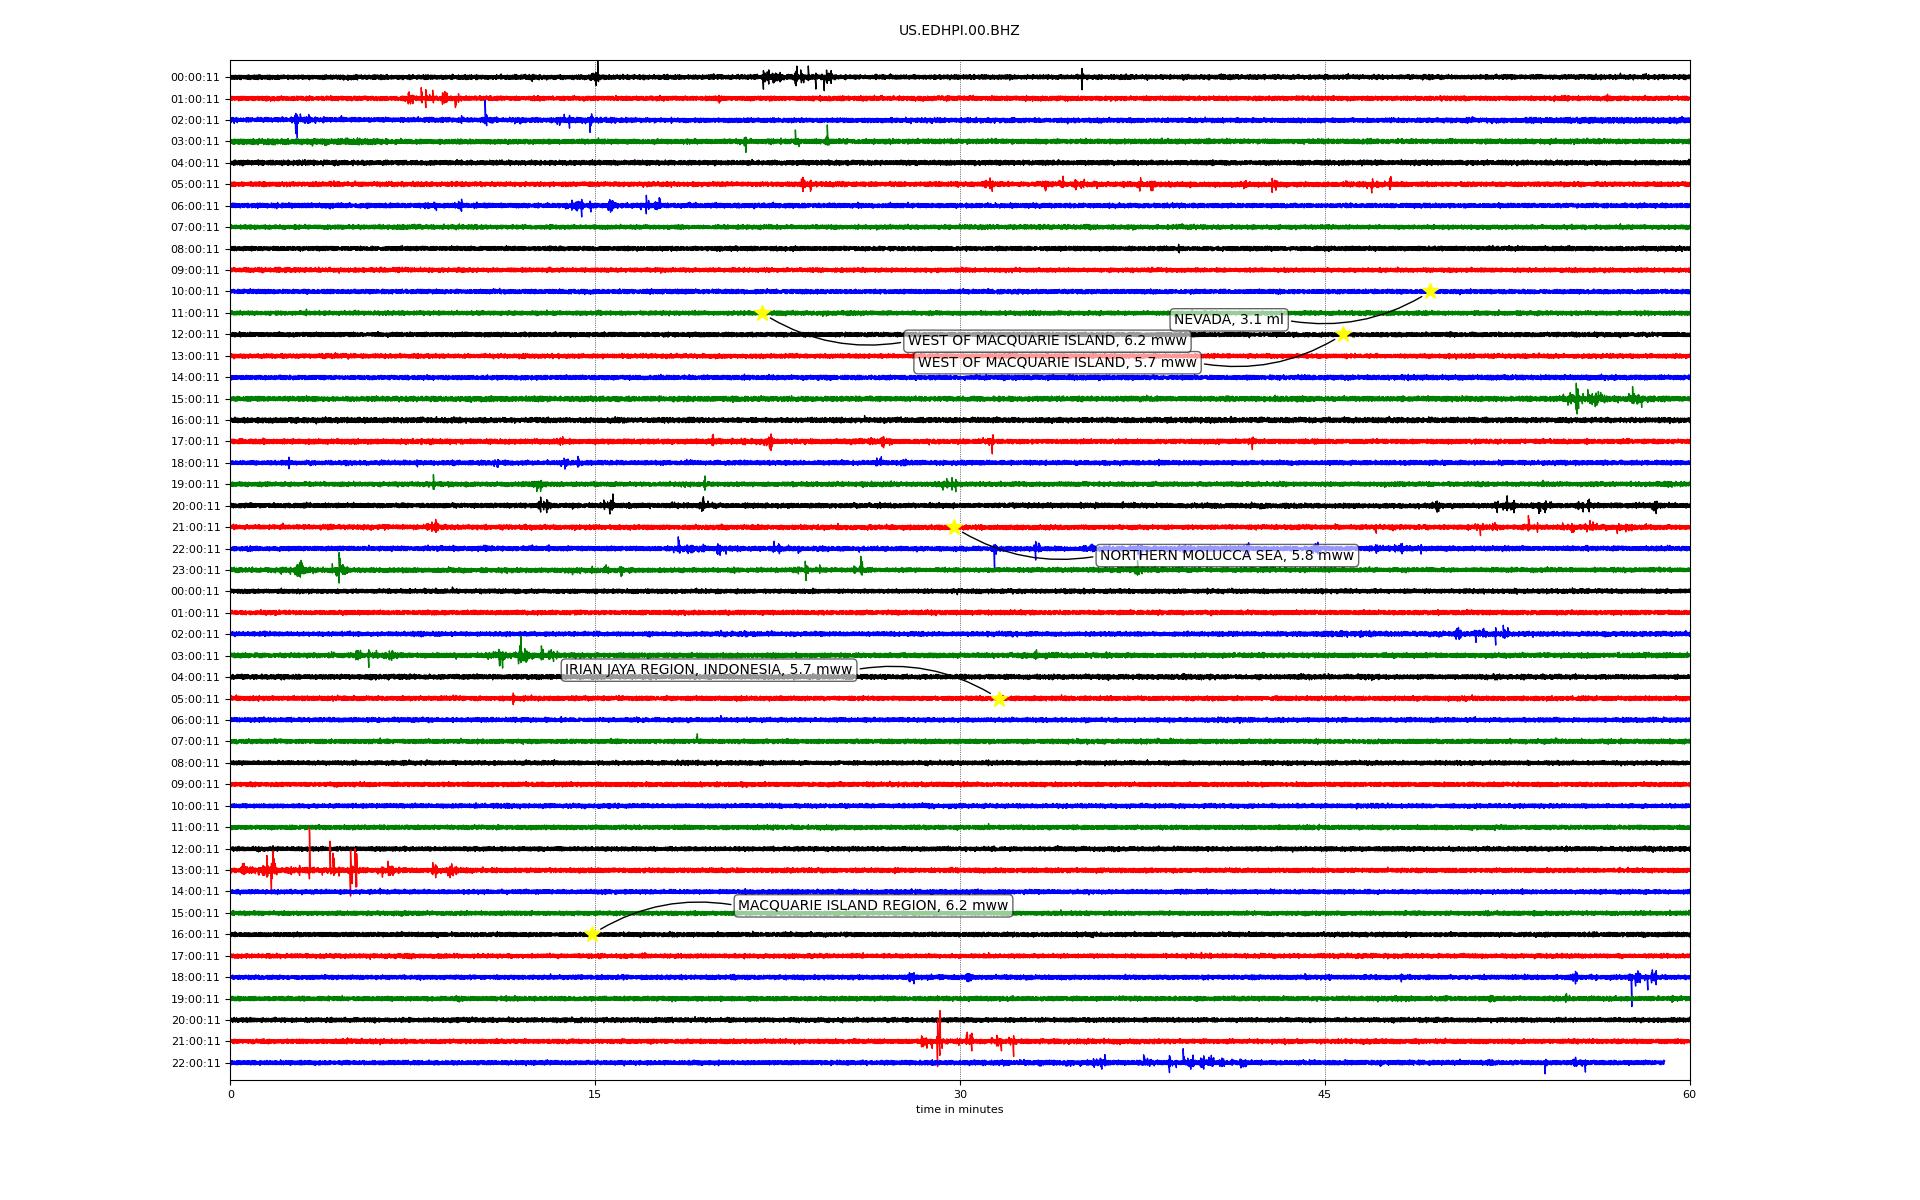Click the star marker for the Nevada event
The height and width of the screenshot is (1200, 1920).
1430,291
